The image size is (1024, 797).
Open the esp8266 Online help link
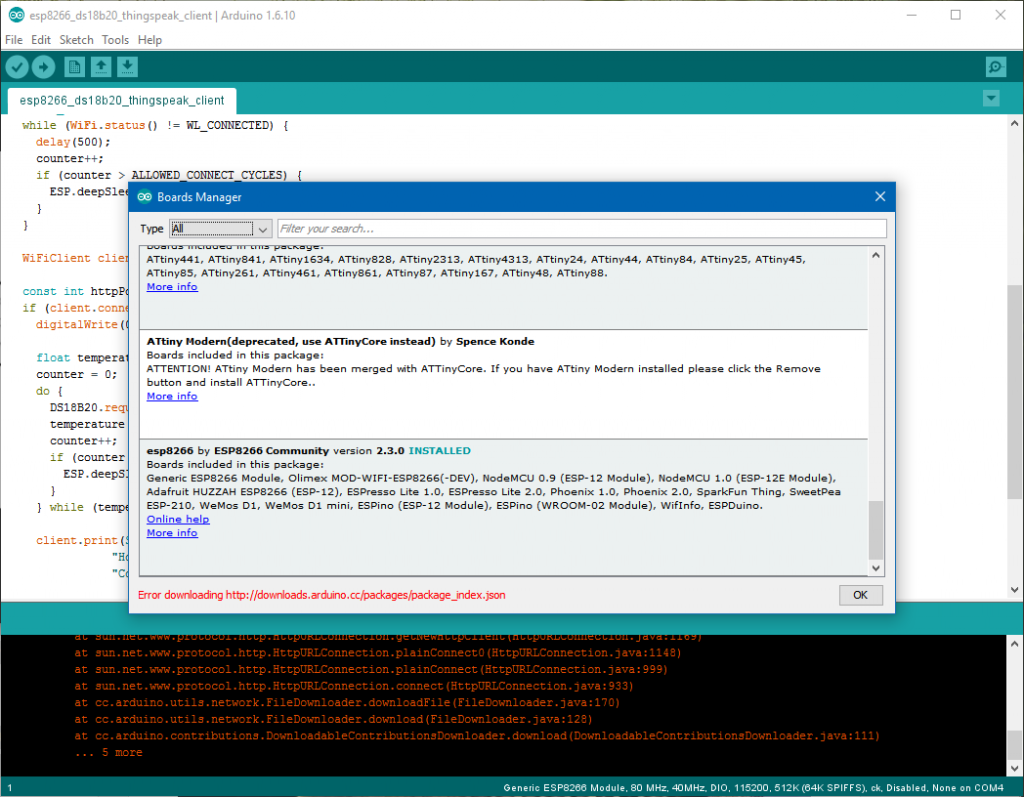click(x=177, y=520)
